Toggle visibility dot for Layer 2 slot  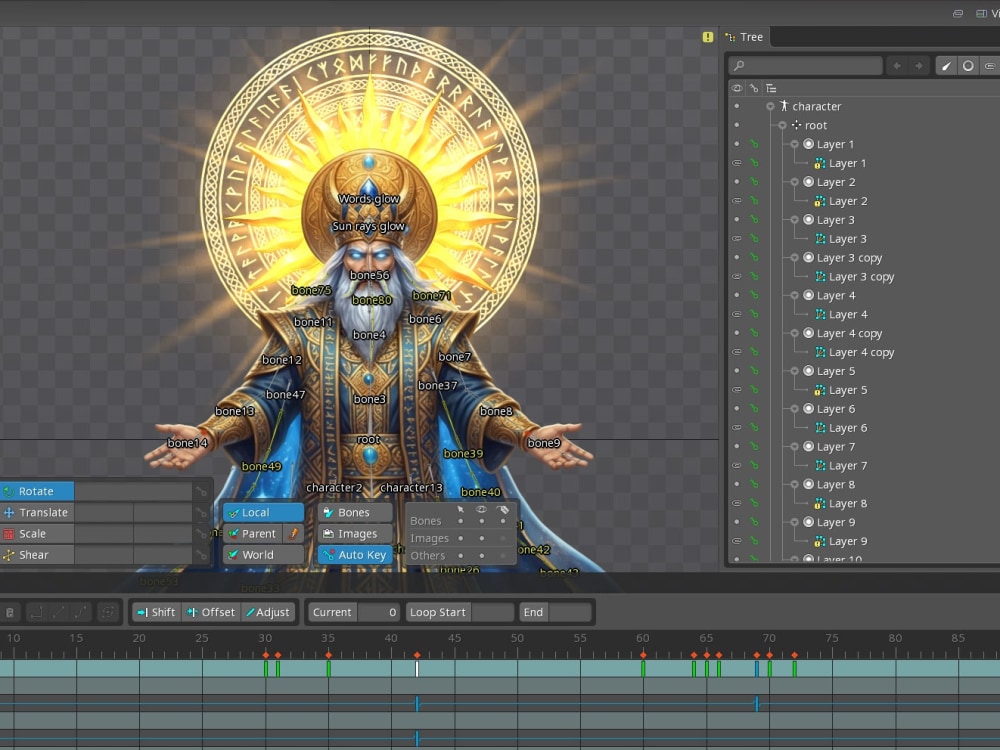click(x=737, y=182)
